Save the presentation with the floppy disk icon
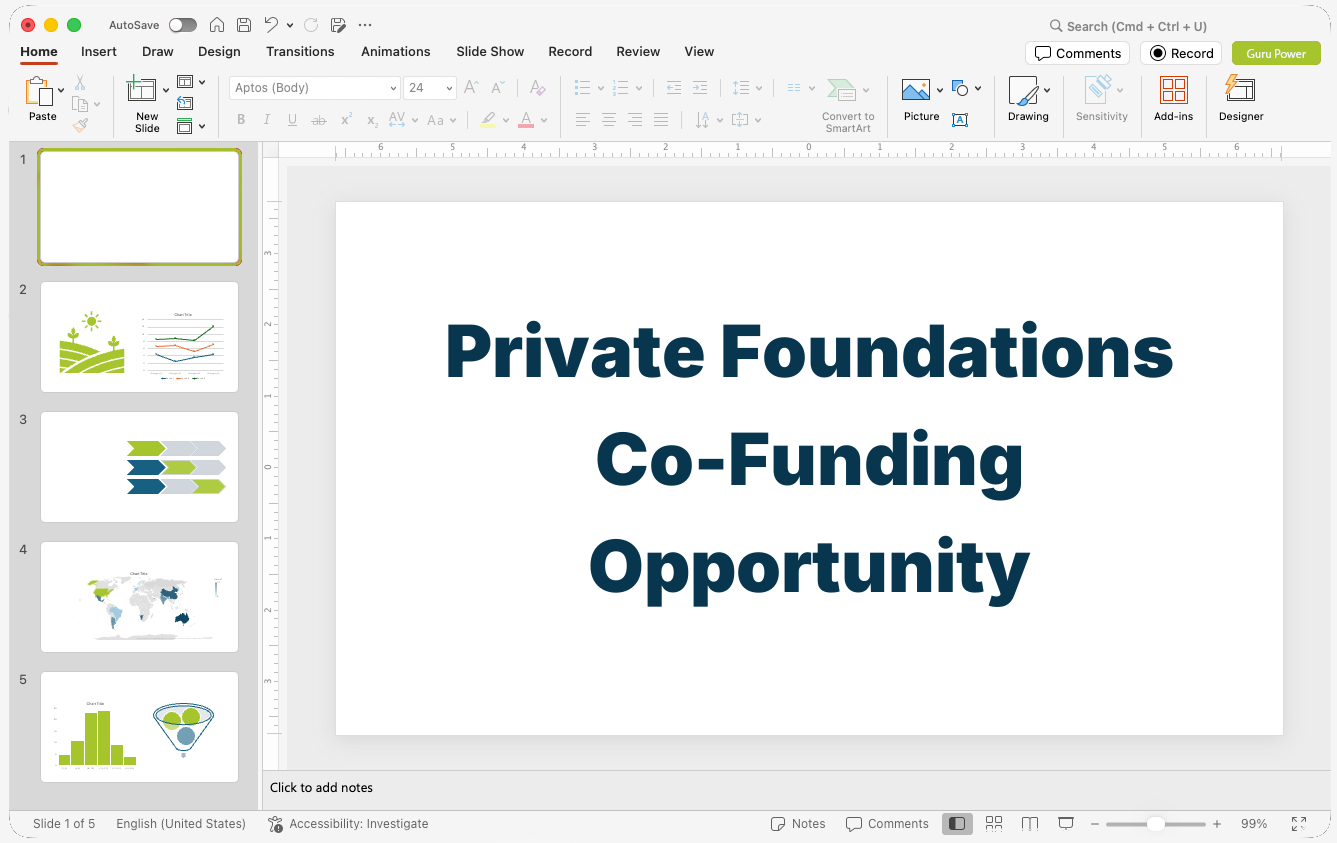Image resolution: width=1337 pixels, height=843 pixels. click(244, 25)
